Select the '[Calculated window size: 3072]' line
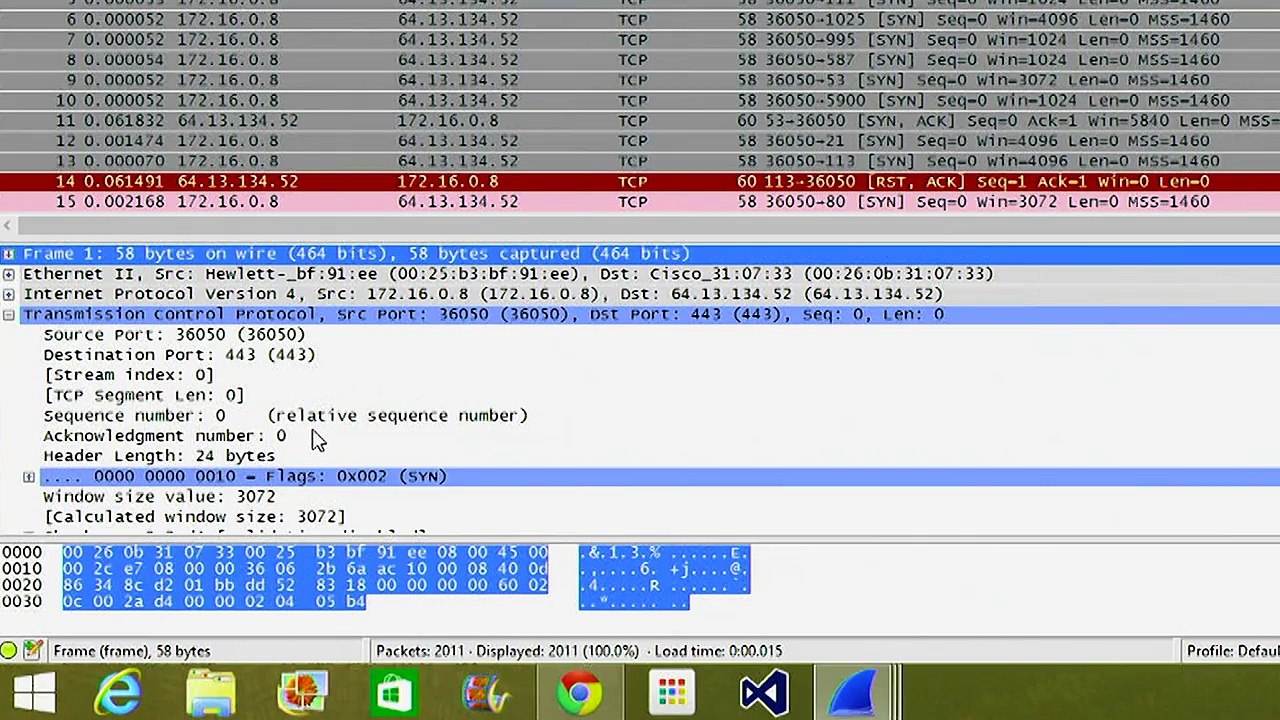 coord(194,517)
